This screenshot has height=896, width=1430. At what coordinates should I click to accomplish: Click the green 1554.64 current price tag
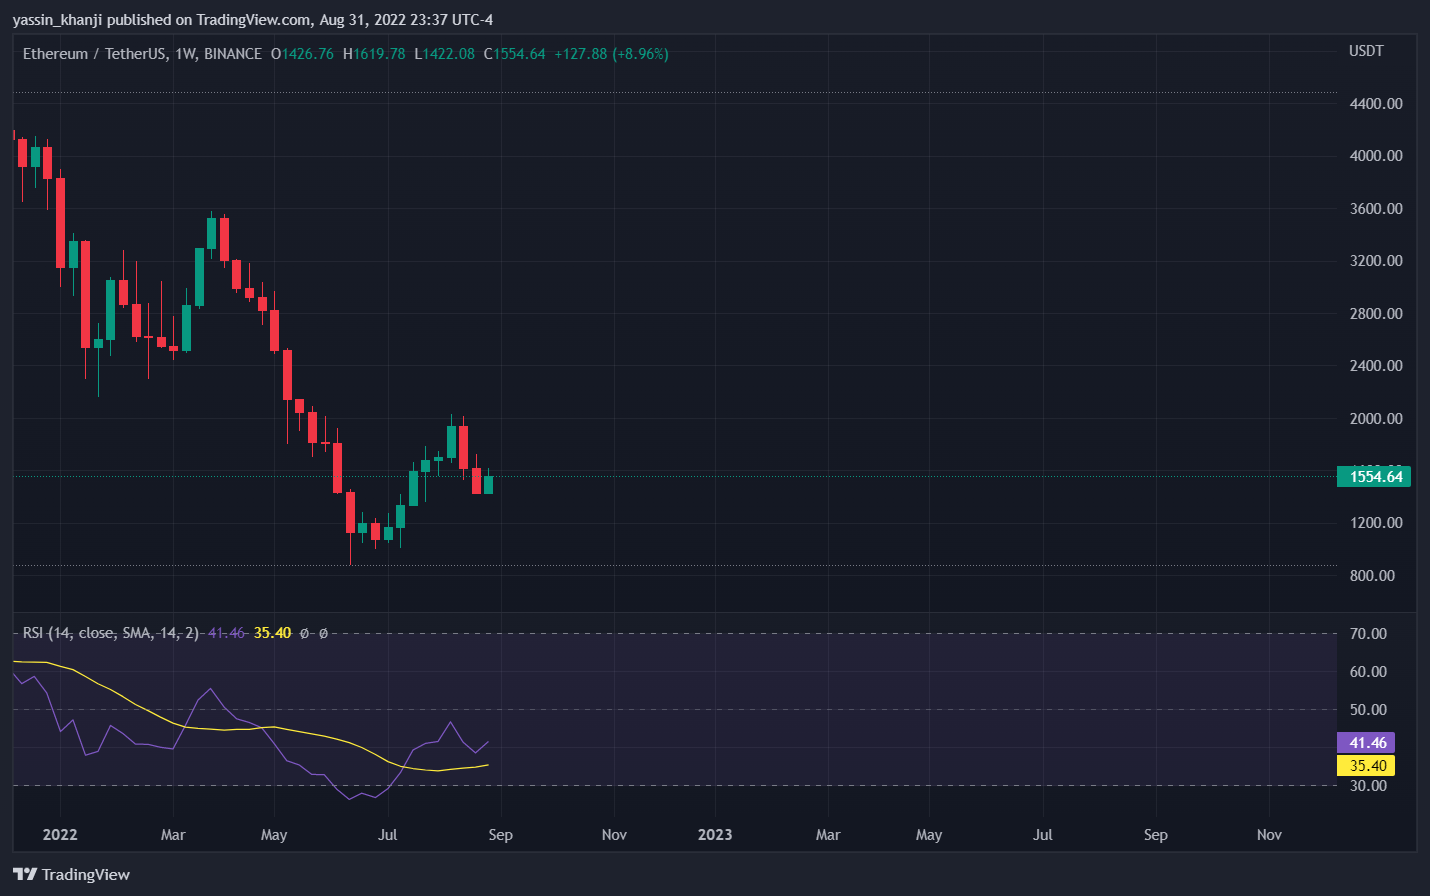point(1374,476)
